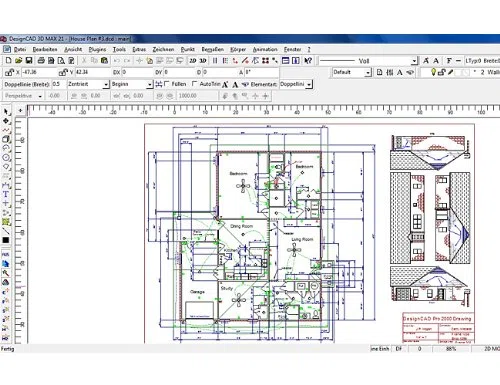Select the arrow selection tool

(6, 111)
